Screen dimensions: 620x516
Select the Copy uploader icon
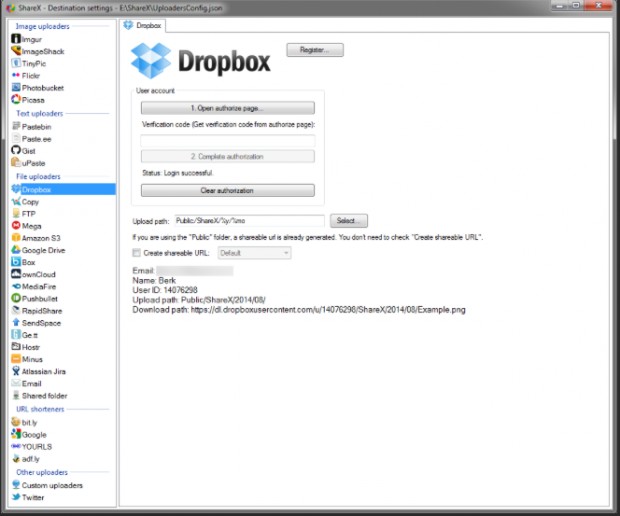[x=16, y=201]
